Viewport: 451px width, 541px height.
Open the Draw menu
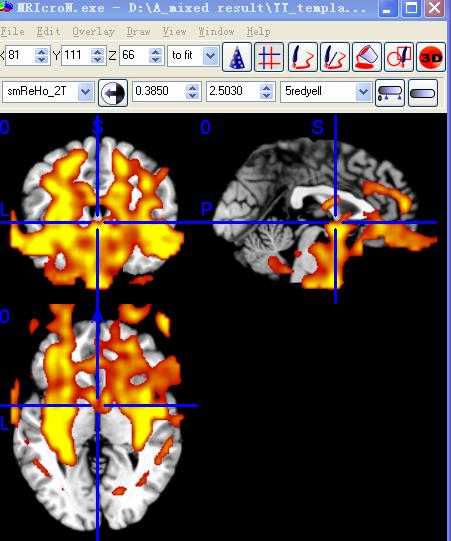click(x=138, y=32)
